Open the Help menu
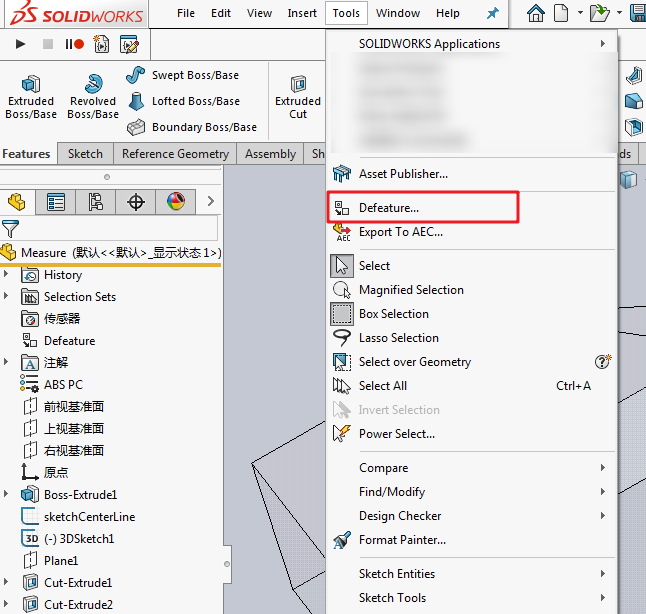Screen dimensions: 646x614 [448, 13]
